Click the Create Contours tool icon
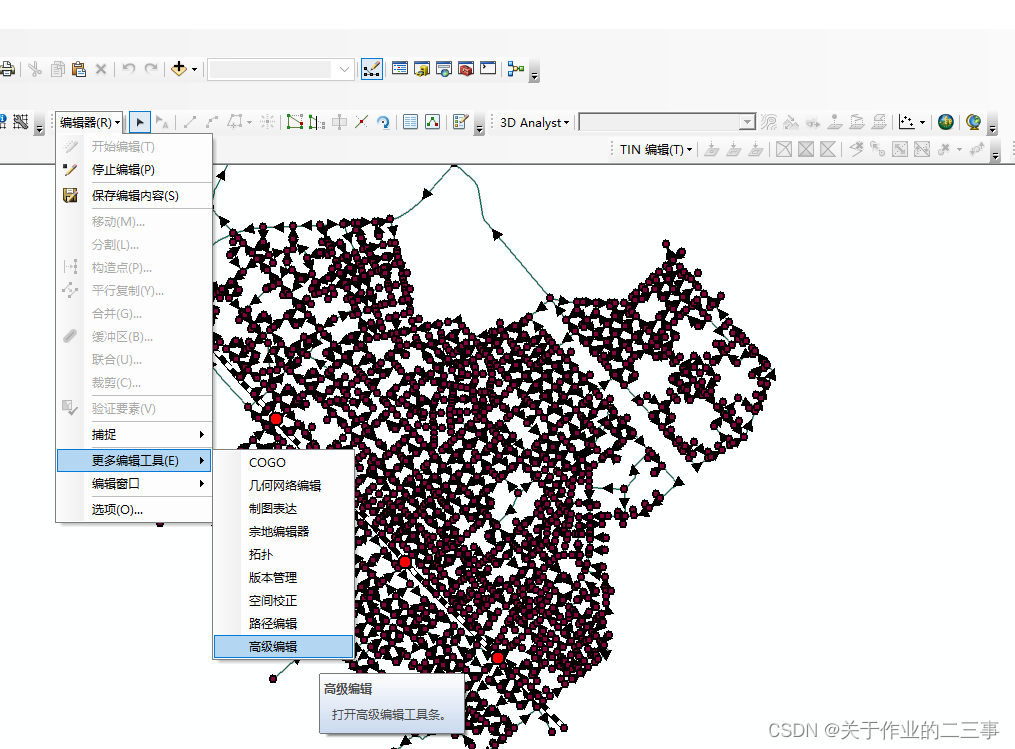Image resolution: width=1015 pixels, height=749 pixels. click(769, 122)
